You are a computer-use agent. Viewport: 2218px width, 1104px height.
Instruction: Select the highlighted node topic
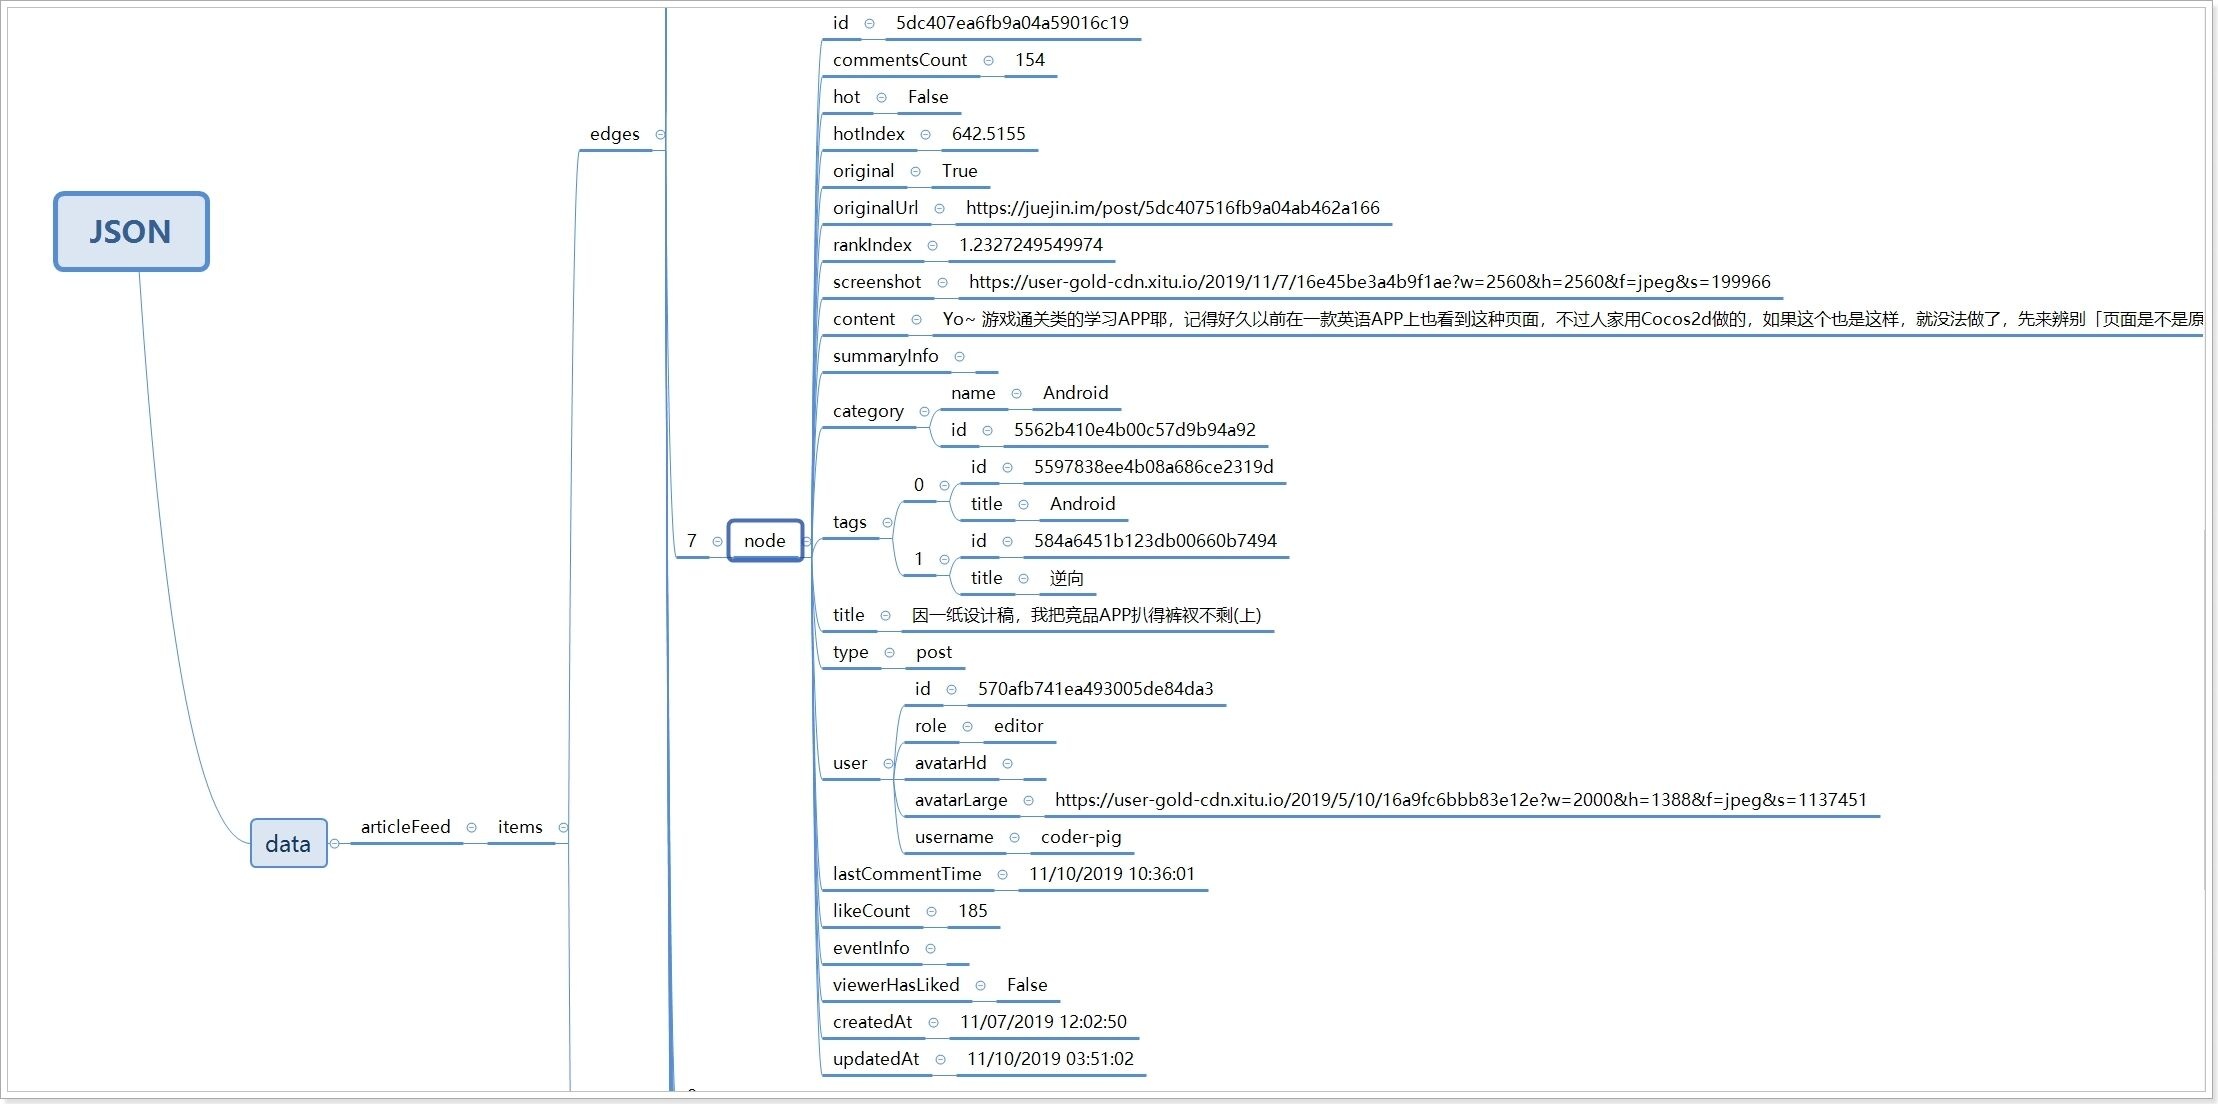[765, 541]
